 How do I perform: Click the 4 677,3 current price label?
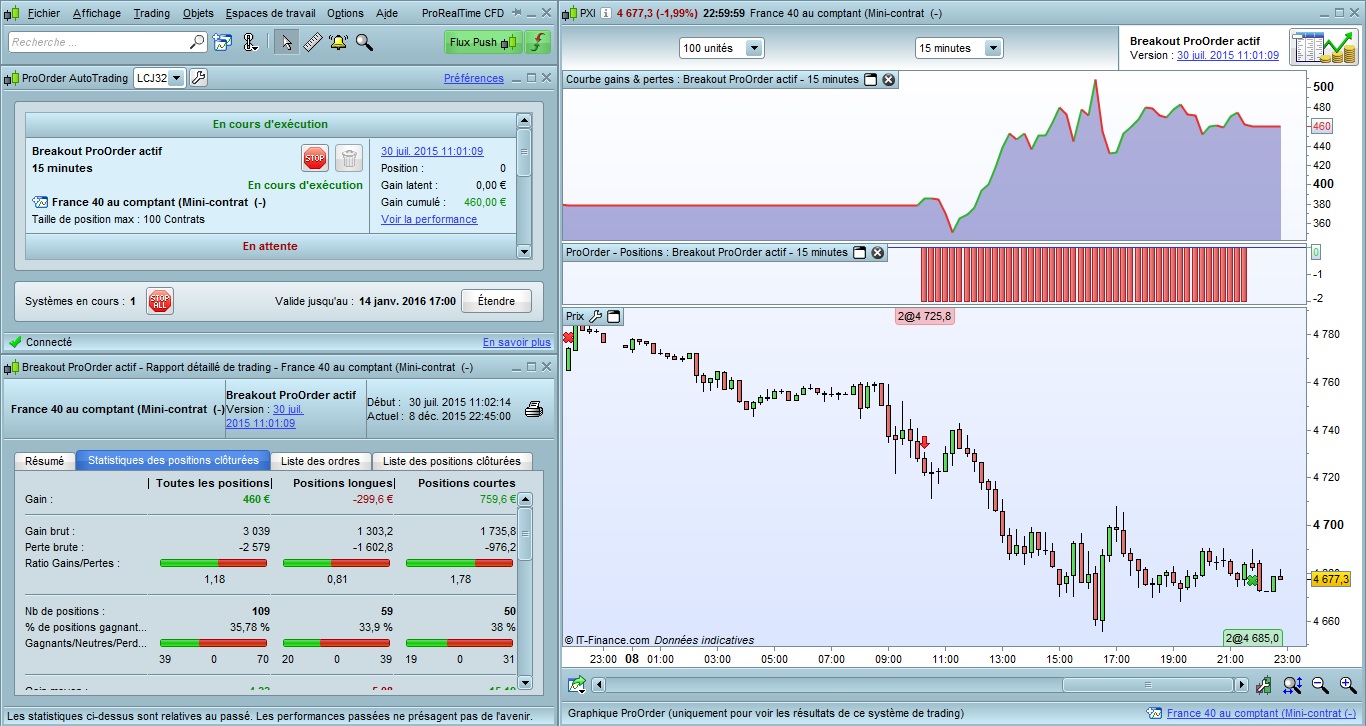tap(1331, 579)
